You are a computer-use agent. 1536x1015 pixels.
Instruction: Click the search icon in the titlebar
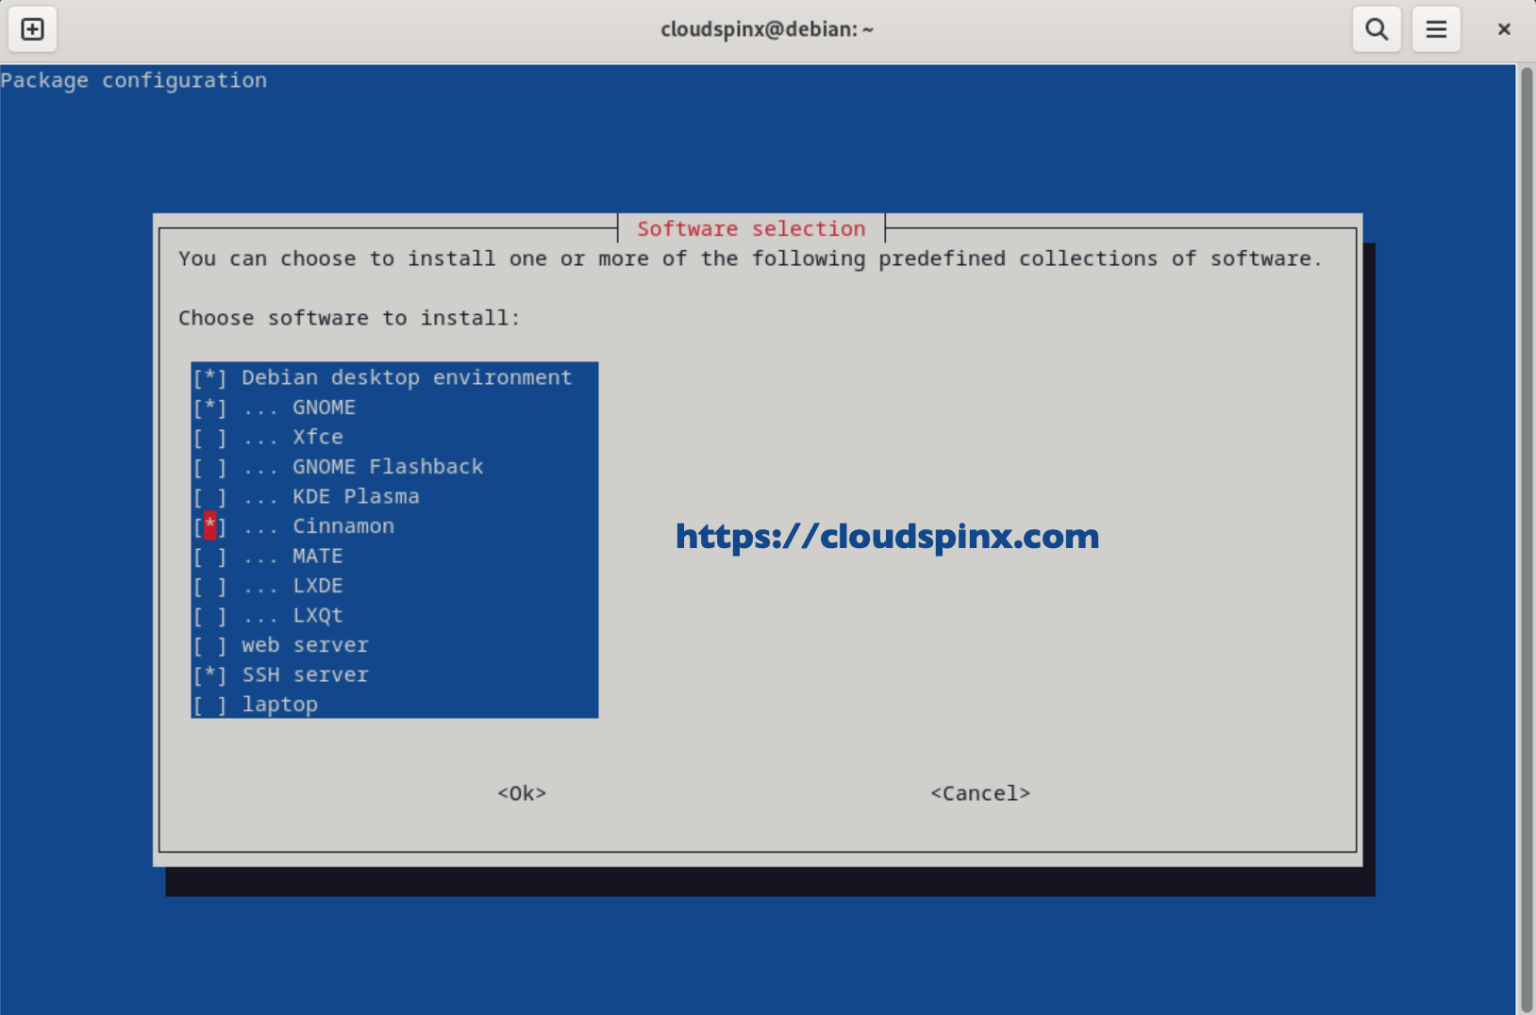(x=1376, y=29)
